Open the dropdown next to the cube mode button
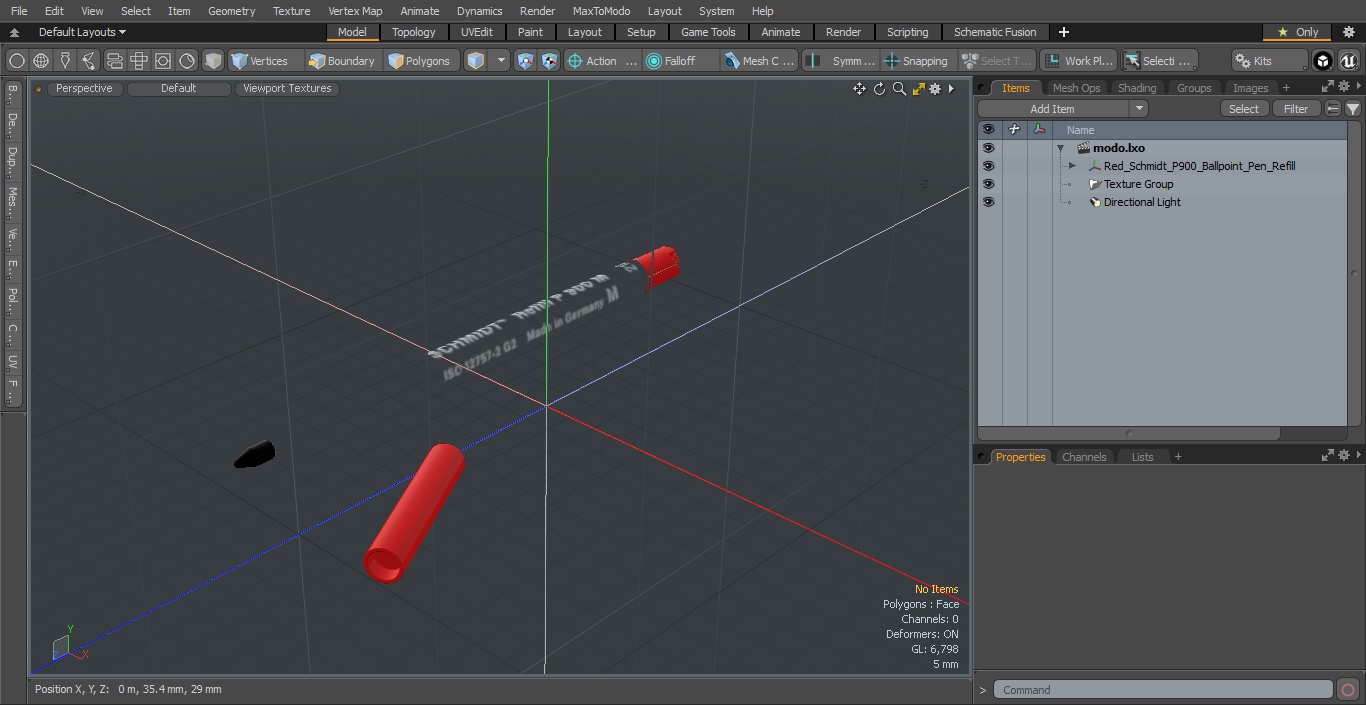 pos(501,61)
